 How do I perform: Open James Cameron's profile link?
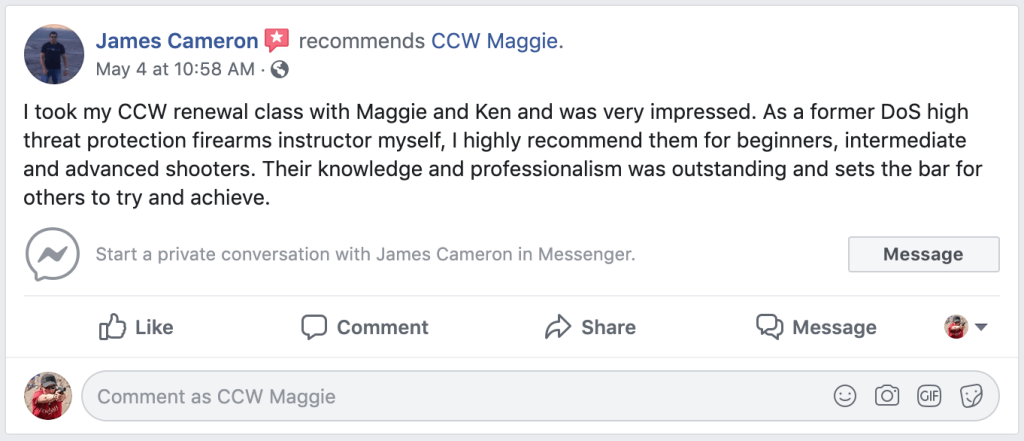tap(177, 41)
